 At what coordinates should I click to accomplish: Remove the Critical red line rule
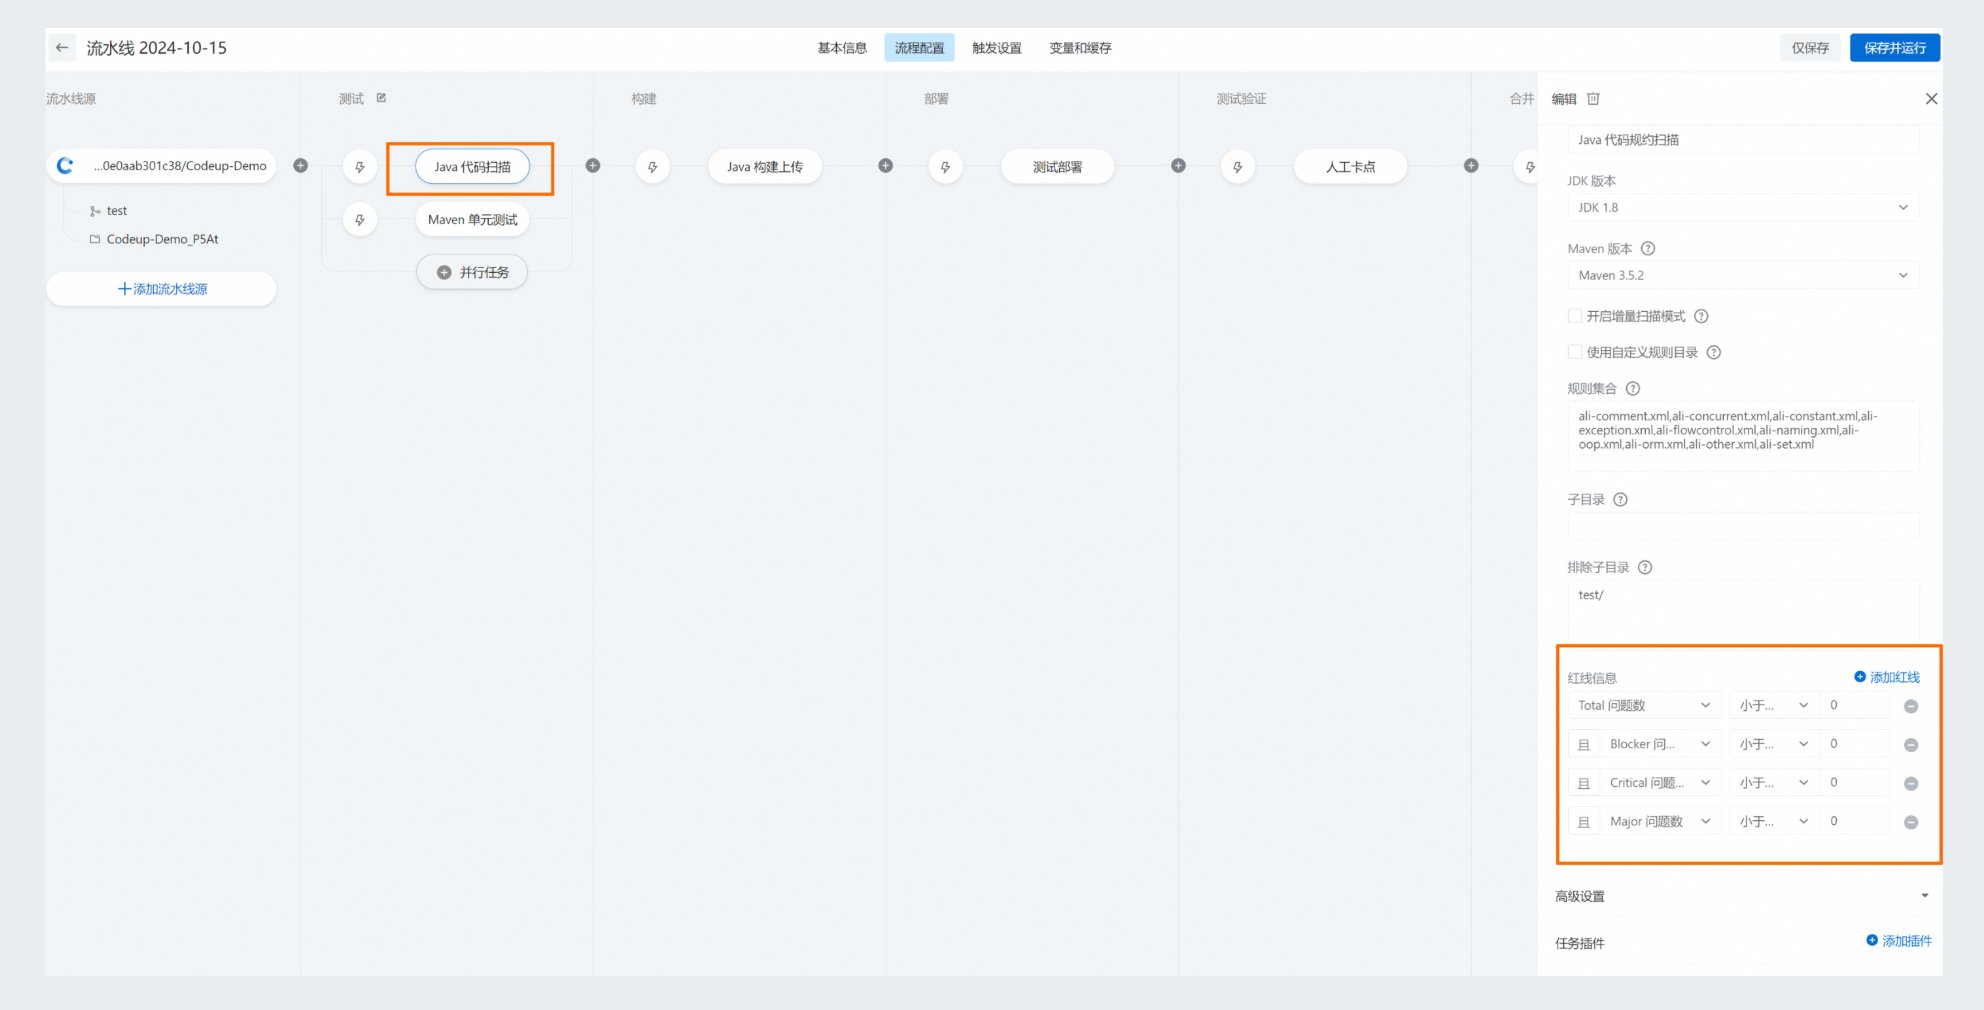pos(1911,784)
